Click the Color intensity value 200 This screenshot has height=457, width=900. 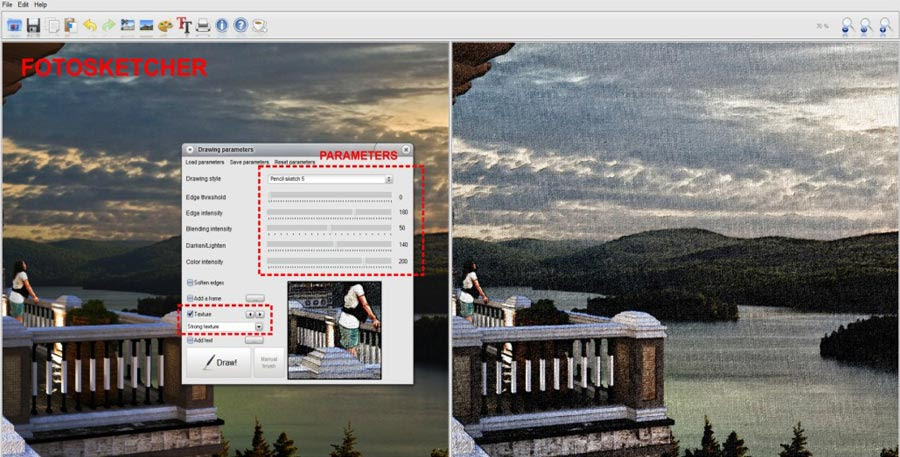pos(403,262)
